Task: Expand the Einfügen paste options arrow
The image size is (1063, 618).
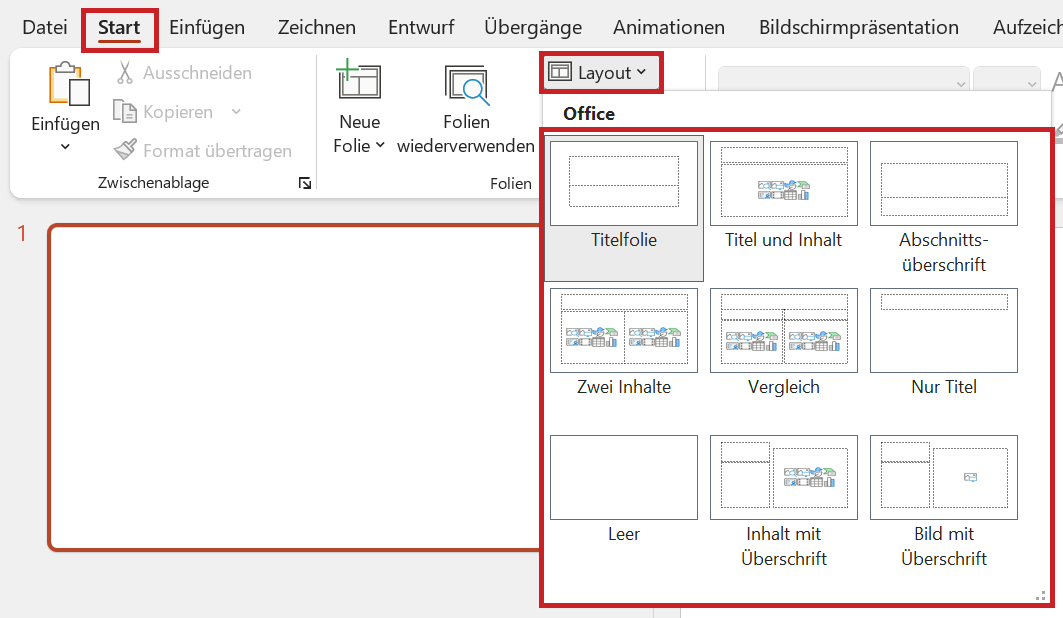Action: tap(65, 146)
